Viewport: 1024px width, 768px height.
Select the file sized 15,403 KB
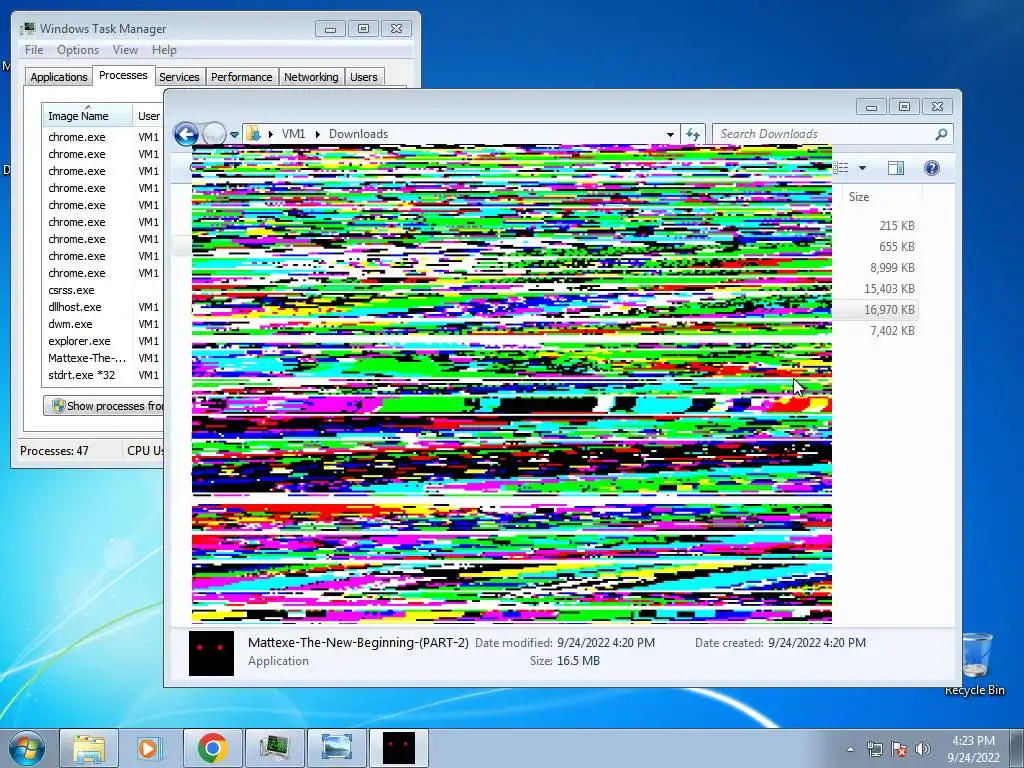889,288
